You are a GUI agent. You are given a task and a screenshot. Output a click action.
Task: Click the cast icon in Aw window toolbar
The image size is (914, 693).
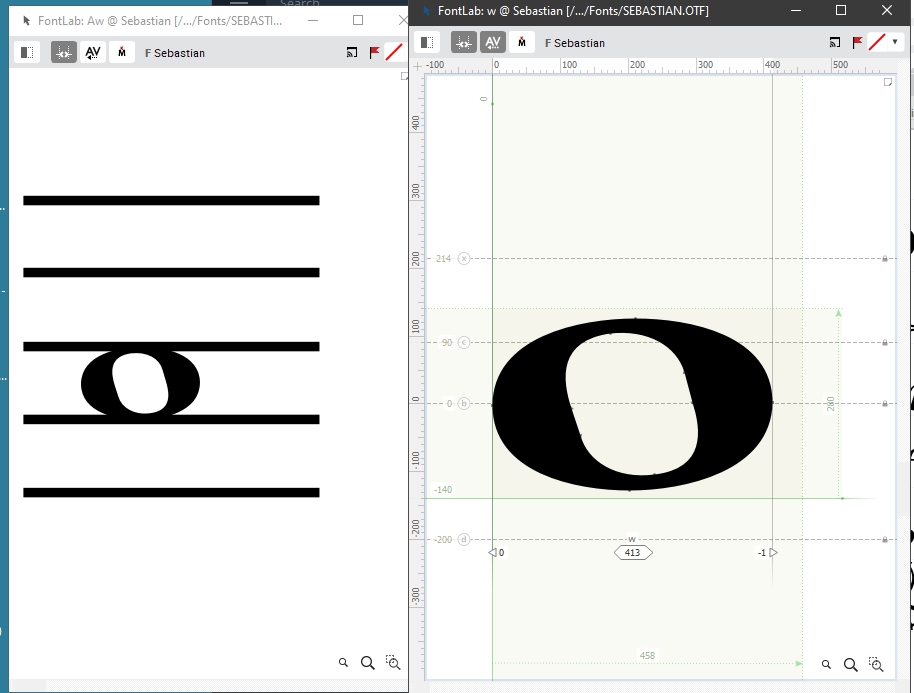pos(352,52)
